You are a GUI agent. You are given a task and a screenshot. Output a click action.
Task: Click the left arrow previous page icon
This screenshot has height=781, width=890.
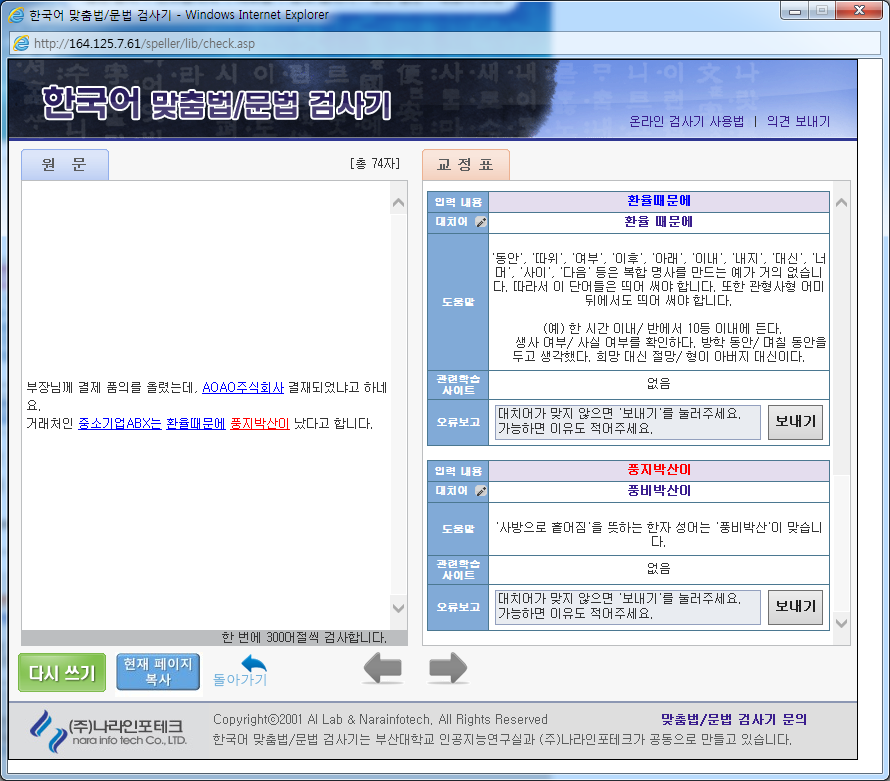383,668
